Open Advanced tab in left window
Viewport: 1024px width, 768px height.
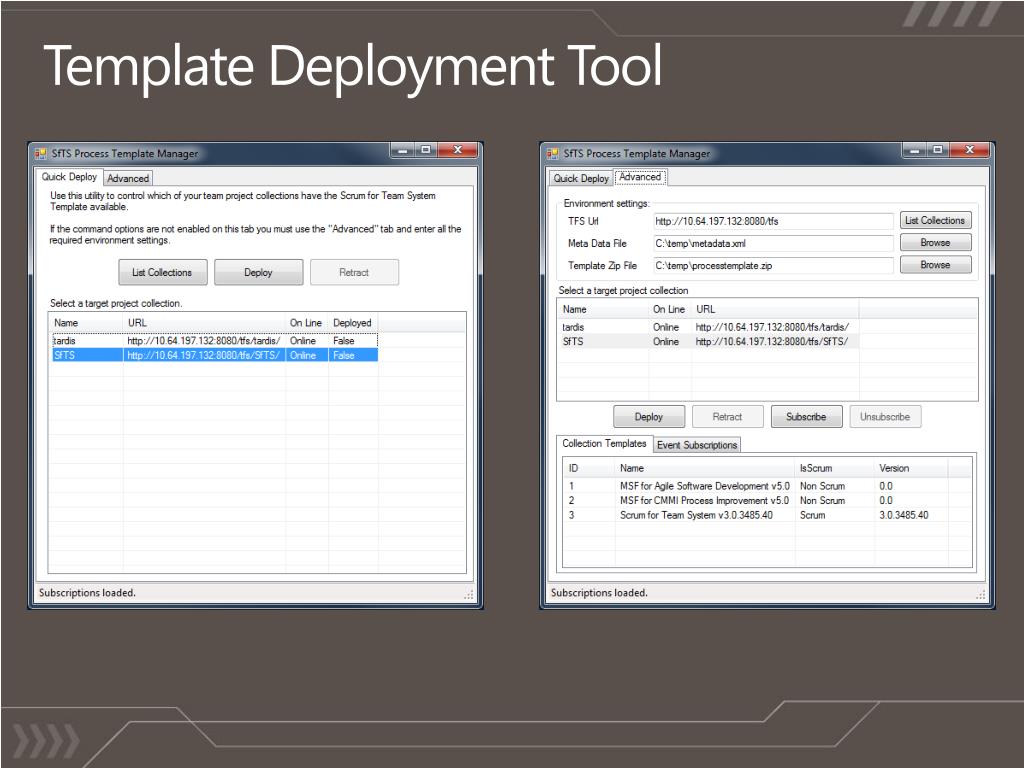click(x=128, y=178)
